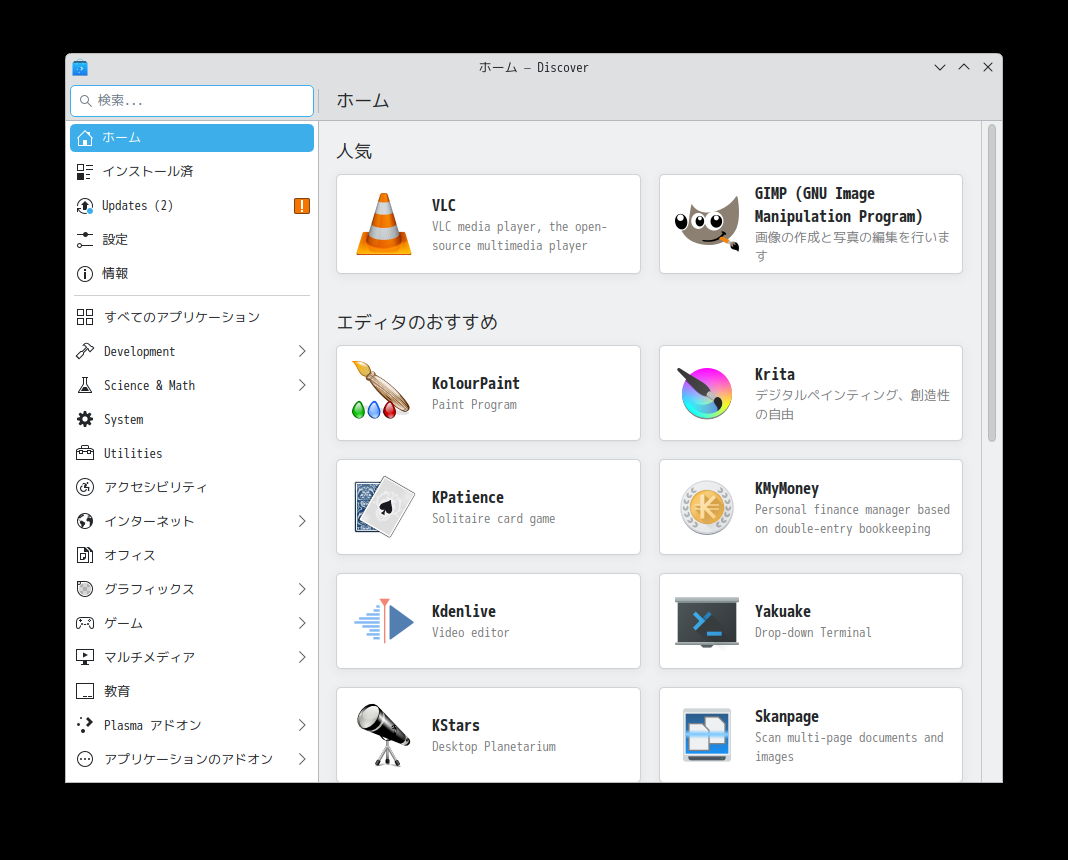Click the Krita color wheel icon
Screen dimensions: 1068x860
click(x=706, y=393)
